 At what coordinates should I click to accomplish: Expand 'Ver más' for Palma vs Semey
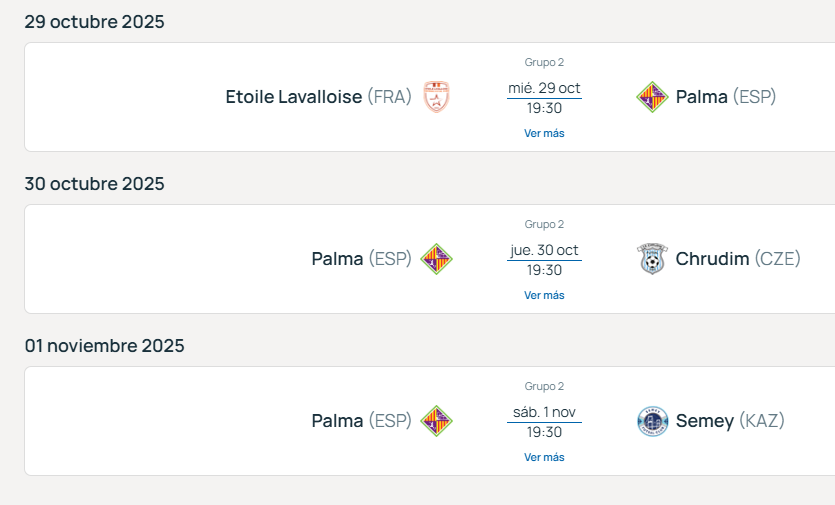(x=544, y=457)
